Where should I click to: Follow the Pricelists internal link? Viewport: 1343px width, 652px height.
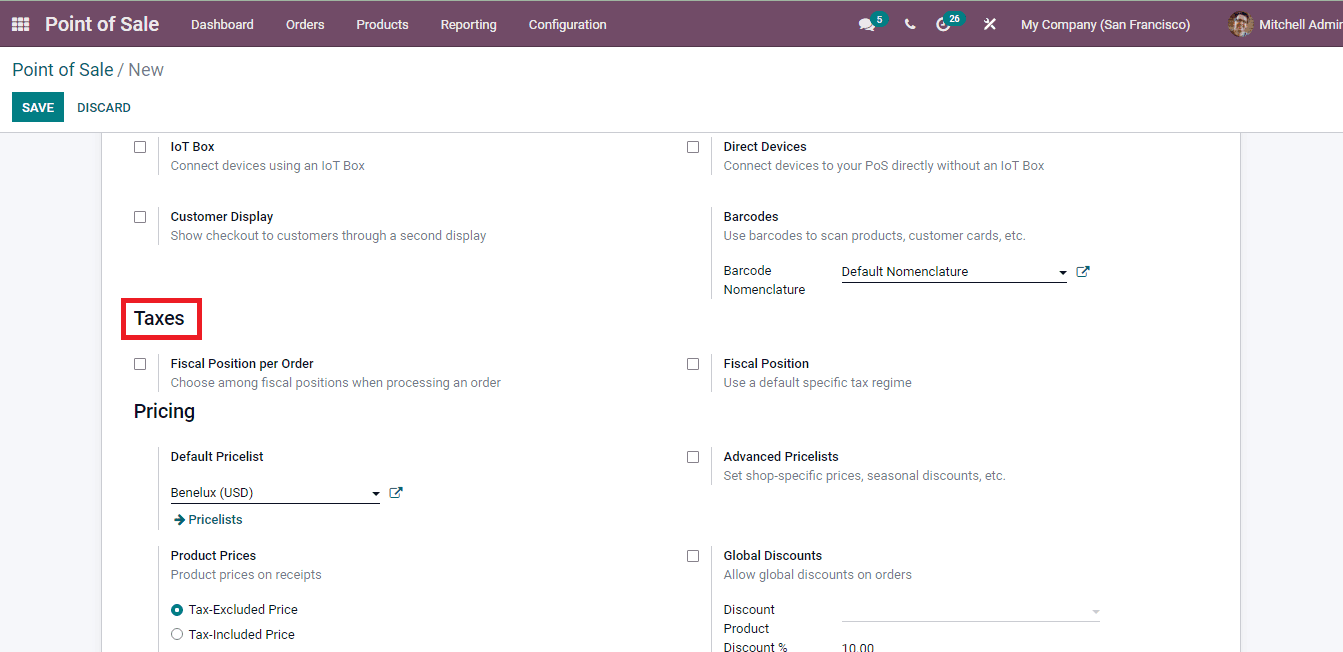coord(207,519)
